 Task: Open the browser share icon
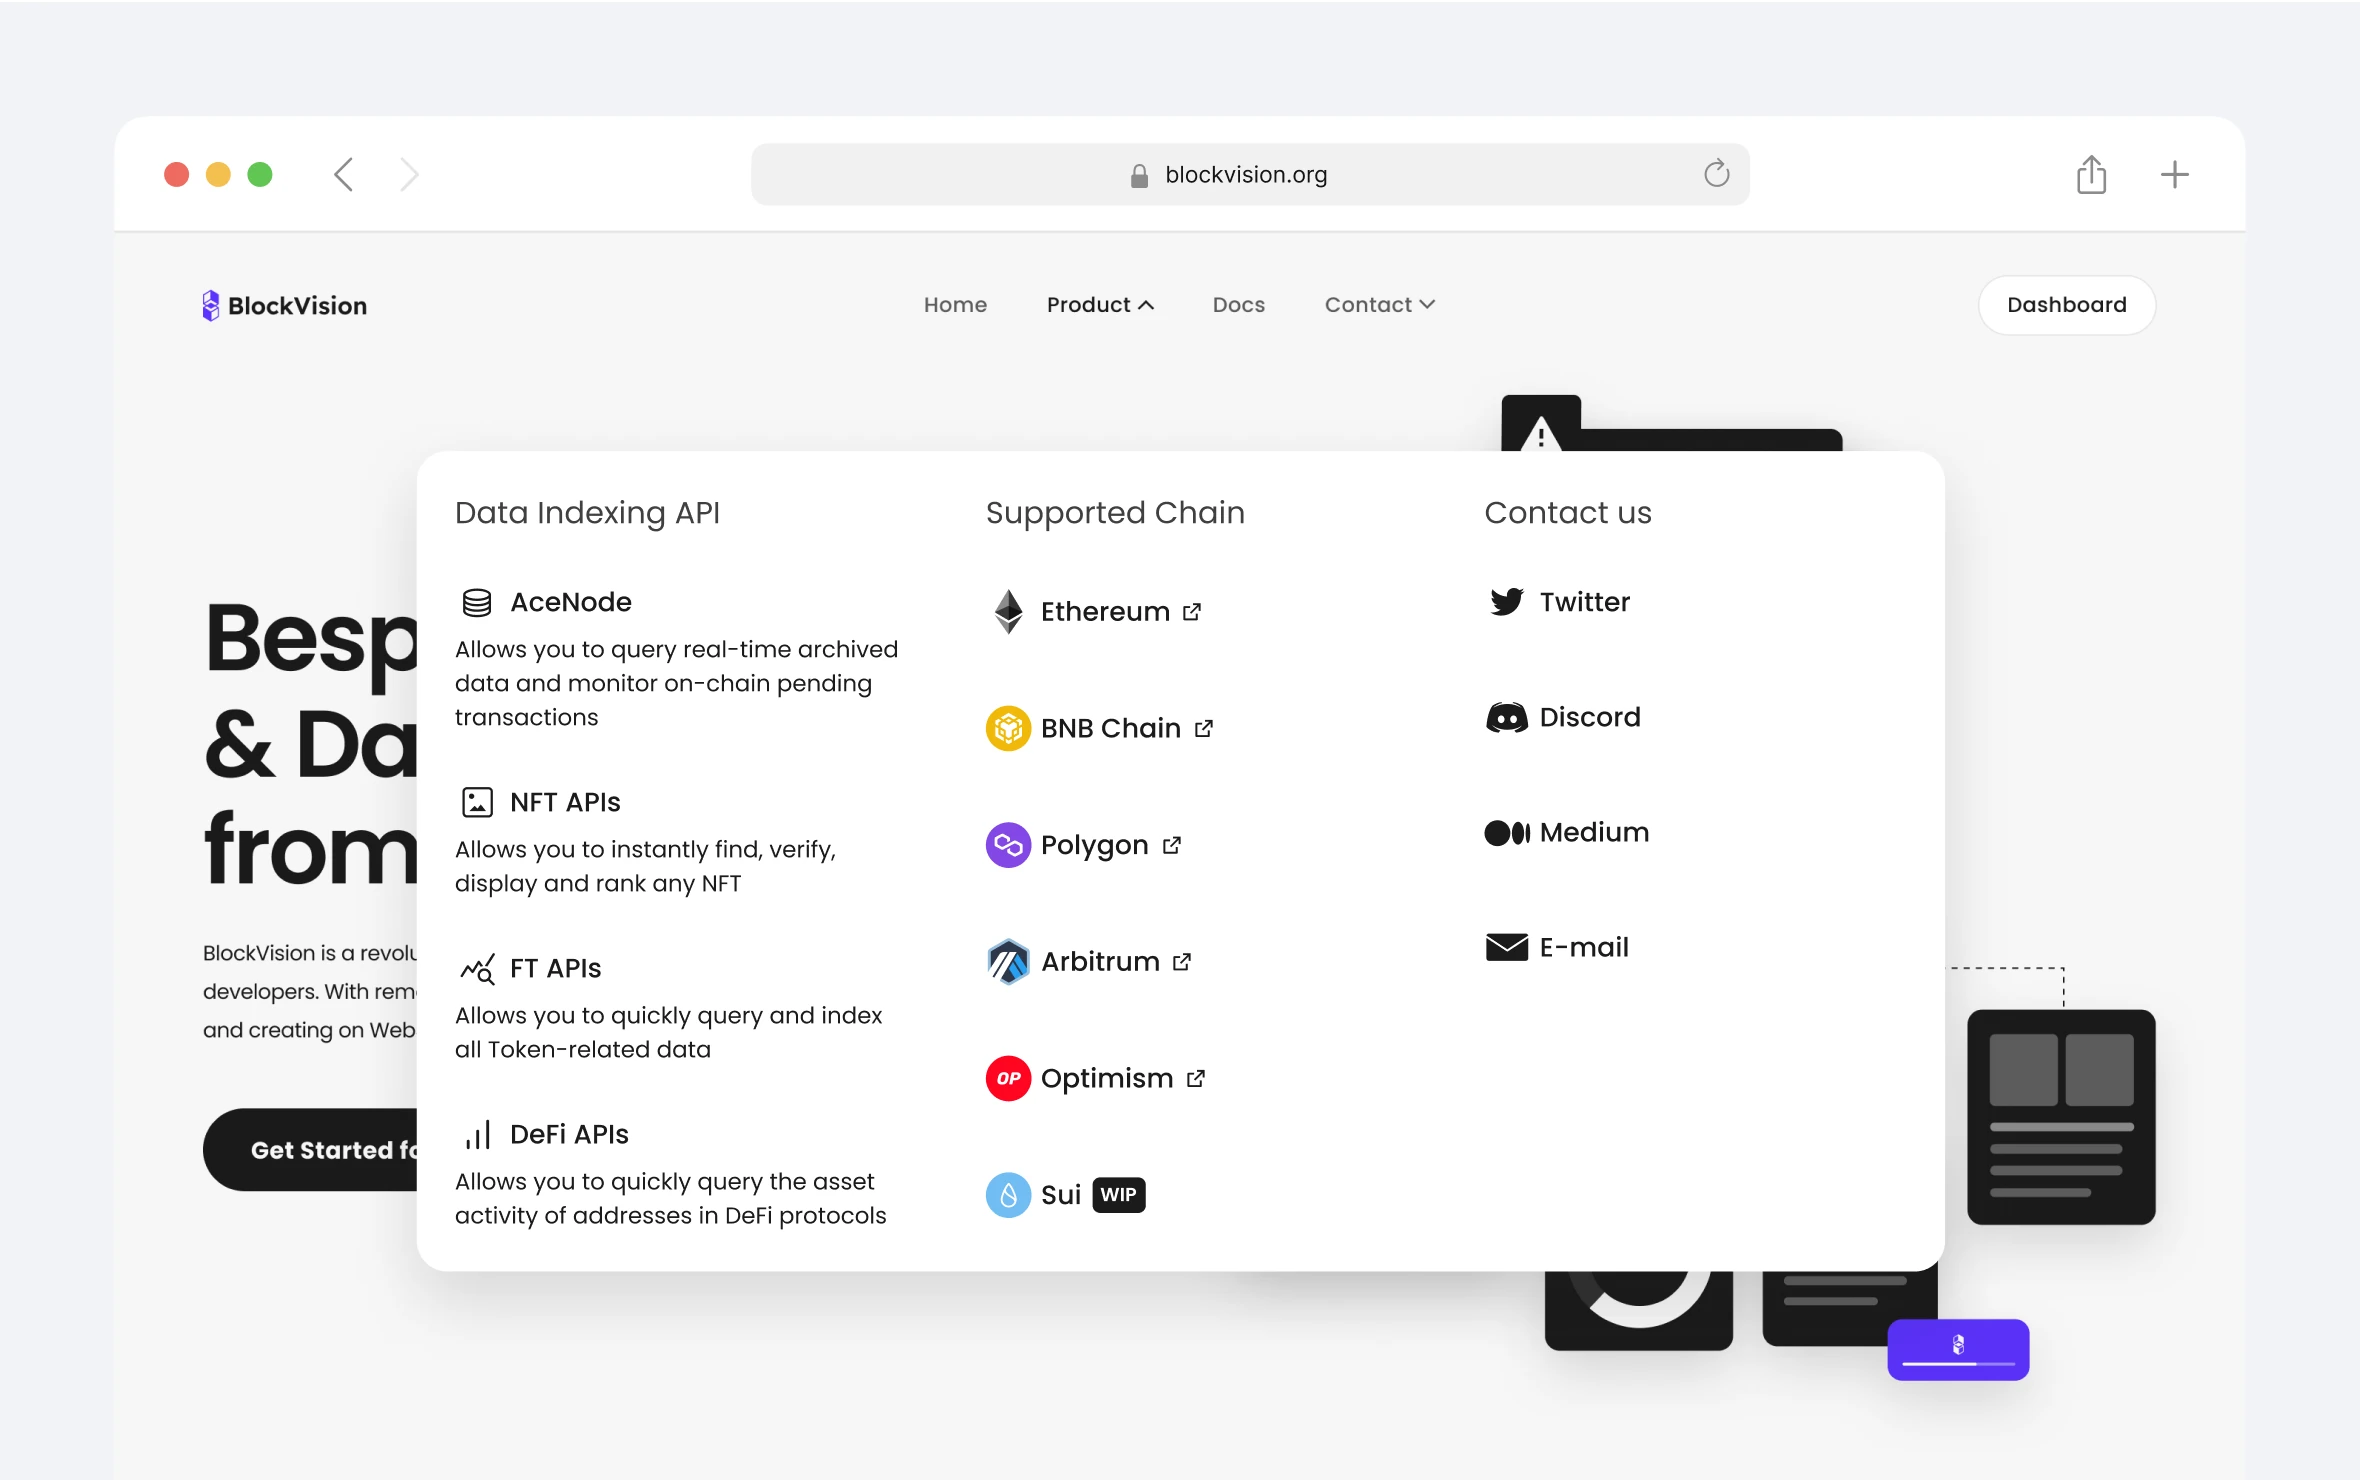tap(2091, 175)
